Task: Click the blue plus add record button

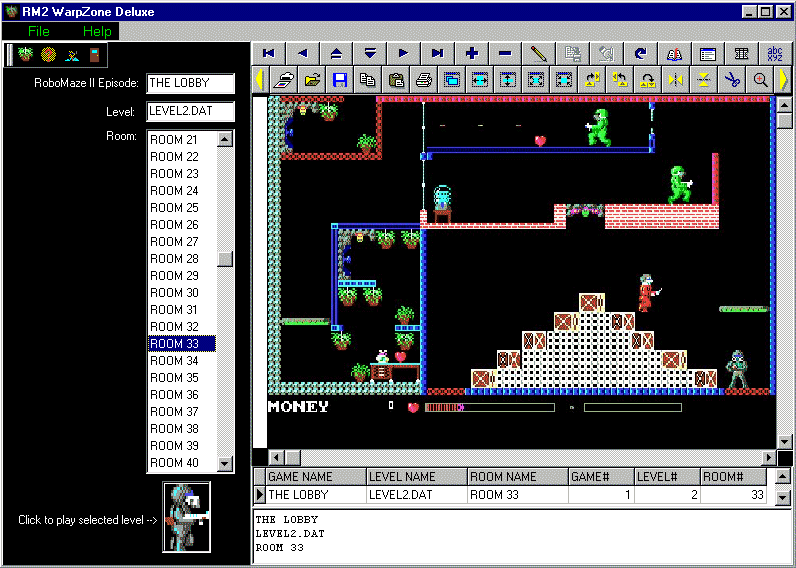Action: (471, 53)
